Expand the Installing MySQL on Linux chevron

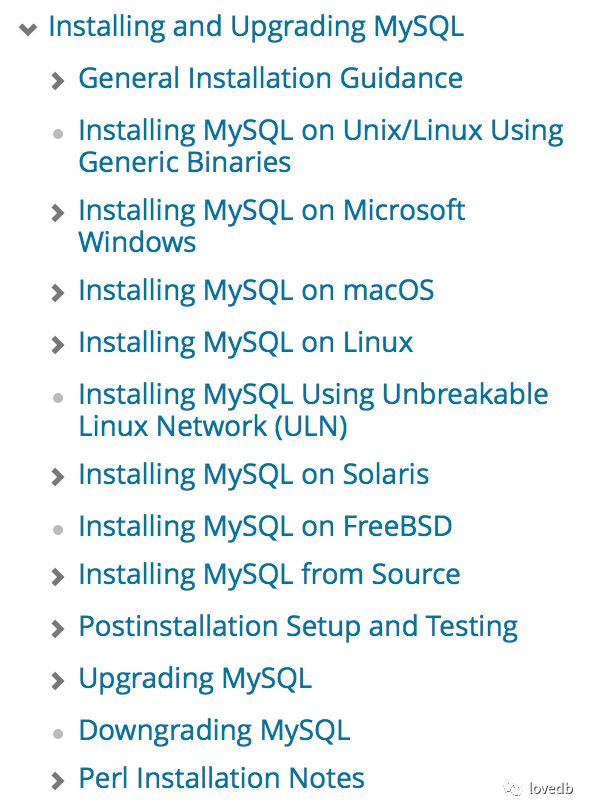tap(58, 345)
